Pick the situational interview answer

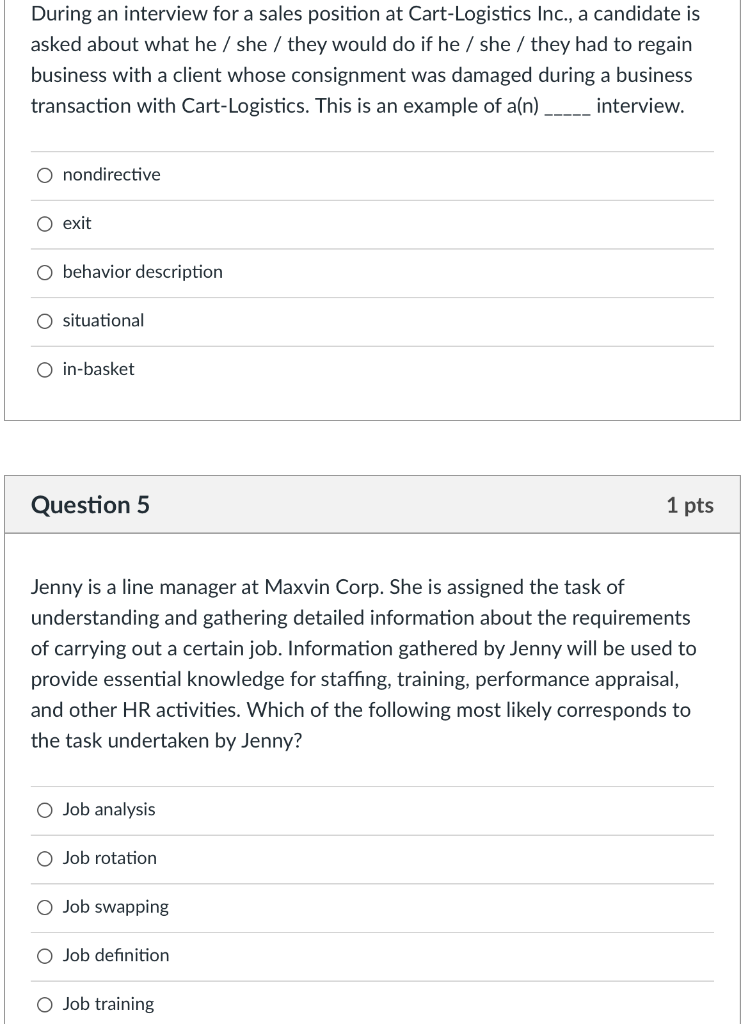(x=44, y=321)
